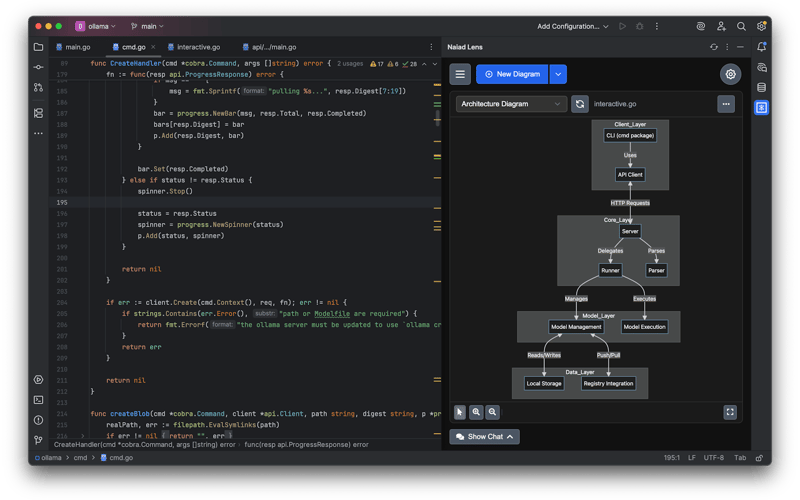Click the Naiad Lens settings gear
Image resolution: width=800 pixels, height=500 pixels.
tap(731, 74)
